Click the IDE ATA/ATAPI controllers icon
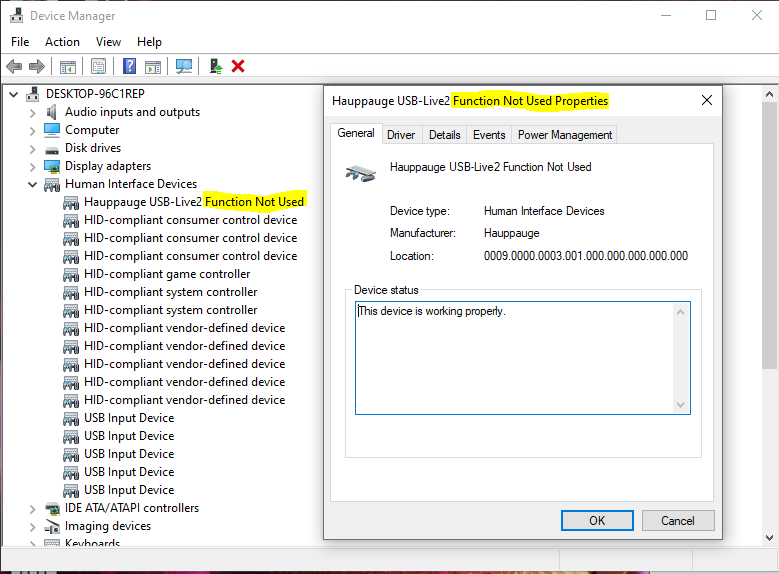The width and height of the screenshot is (779, 574). [x=52, y=508]
